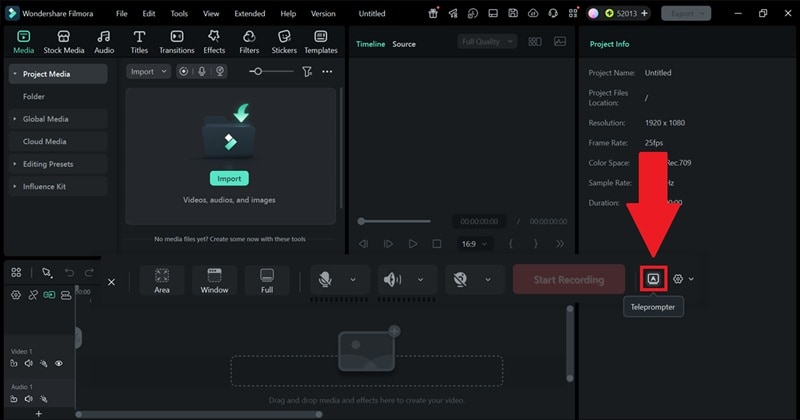Open the Full Quality dropdown
The width and height of the screenshot is (800, 420).
pyautogui.click(x=487, y=41)
